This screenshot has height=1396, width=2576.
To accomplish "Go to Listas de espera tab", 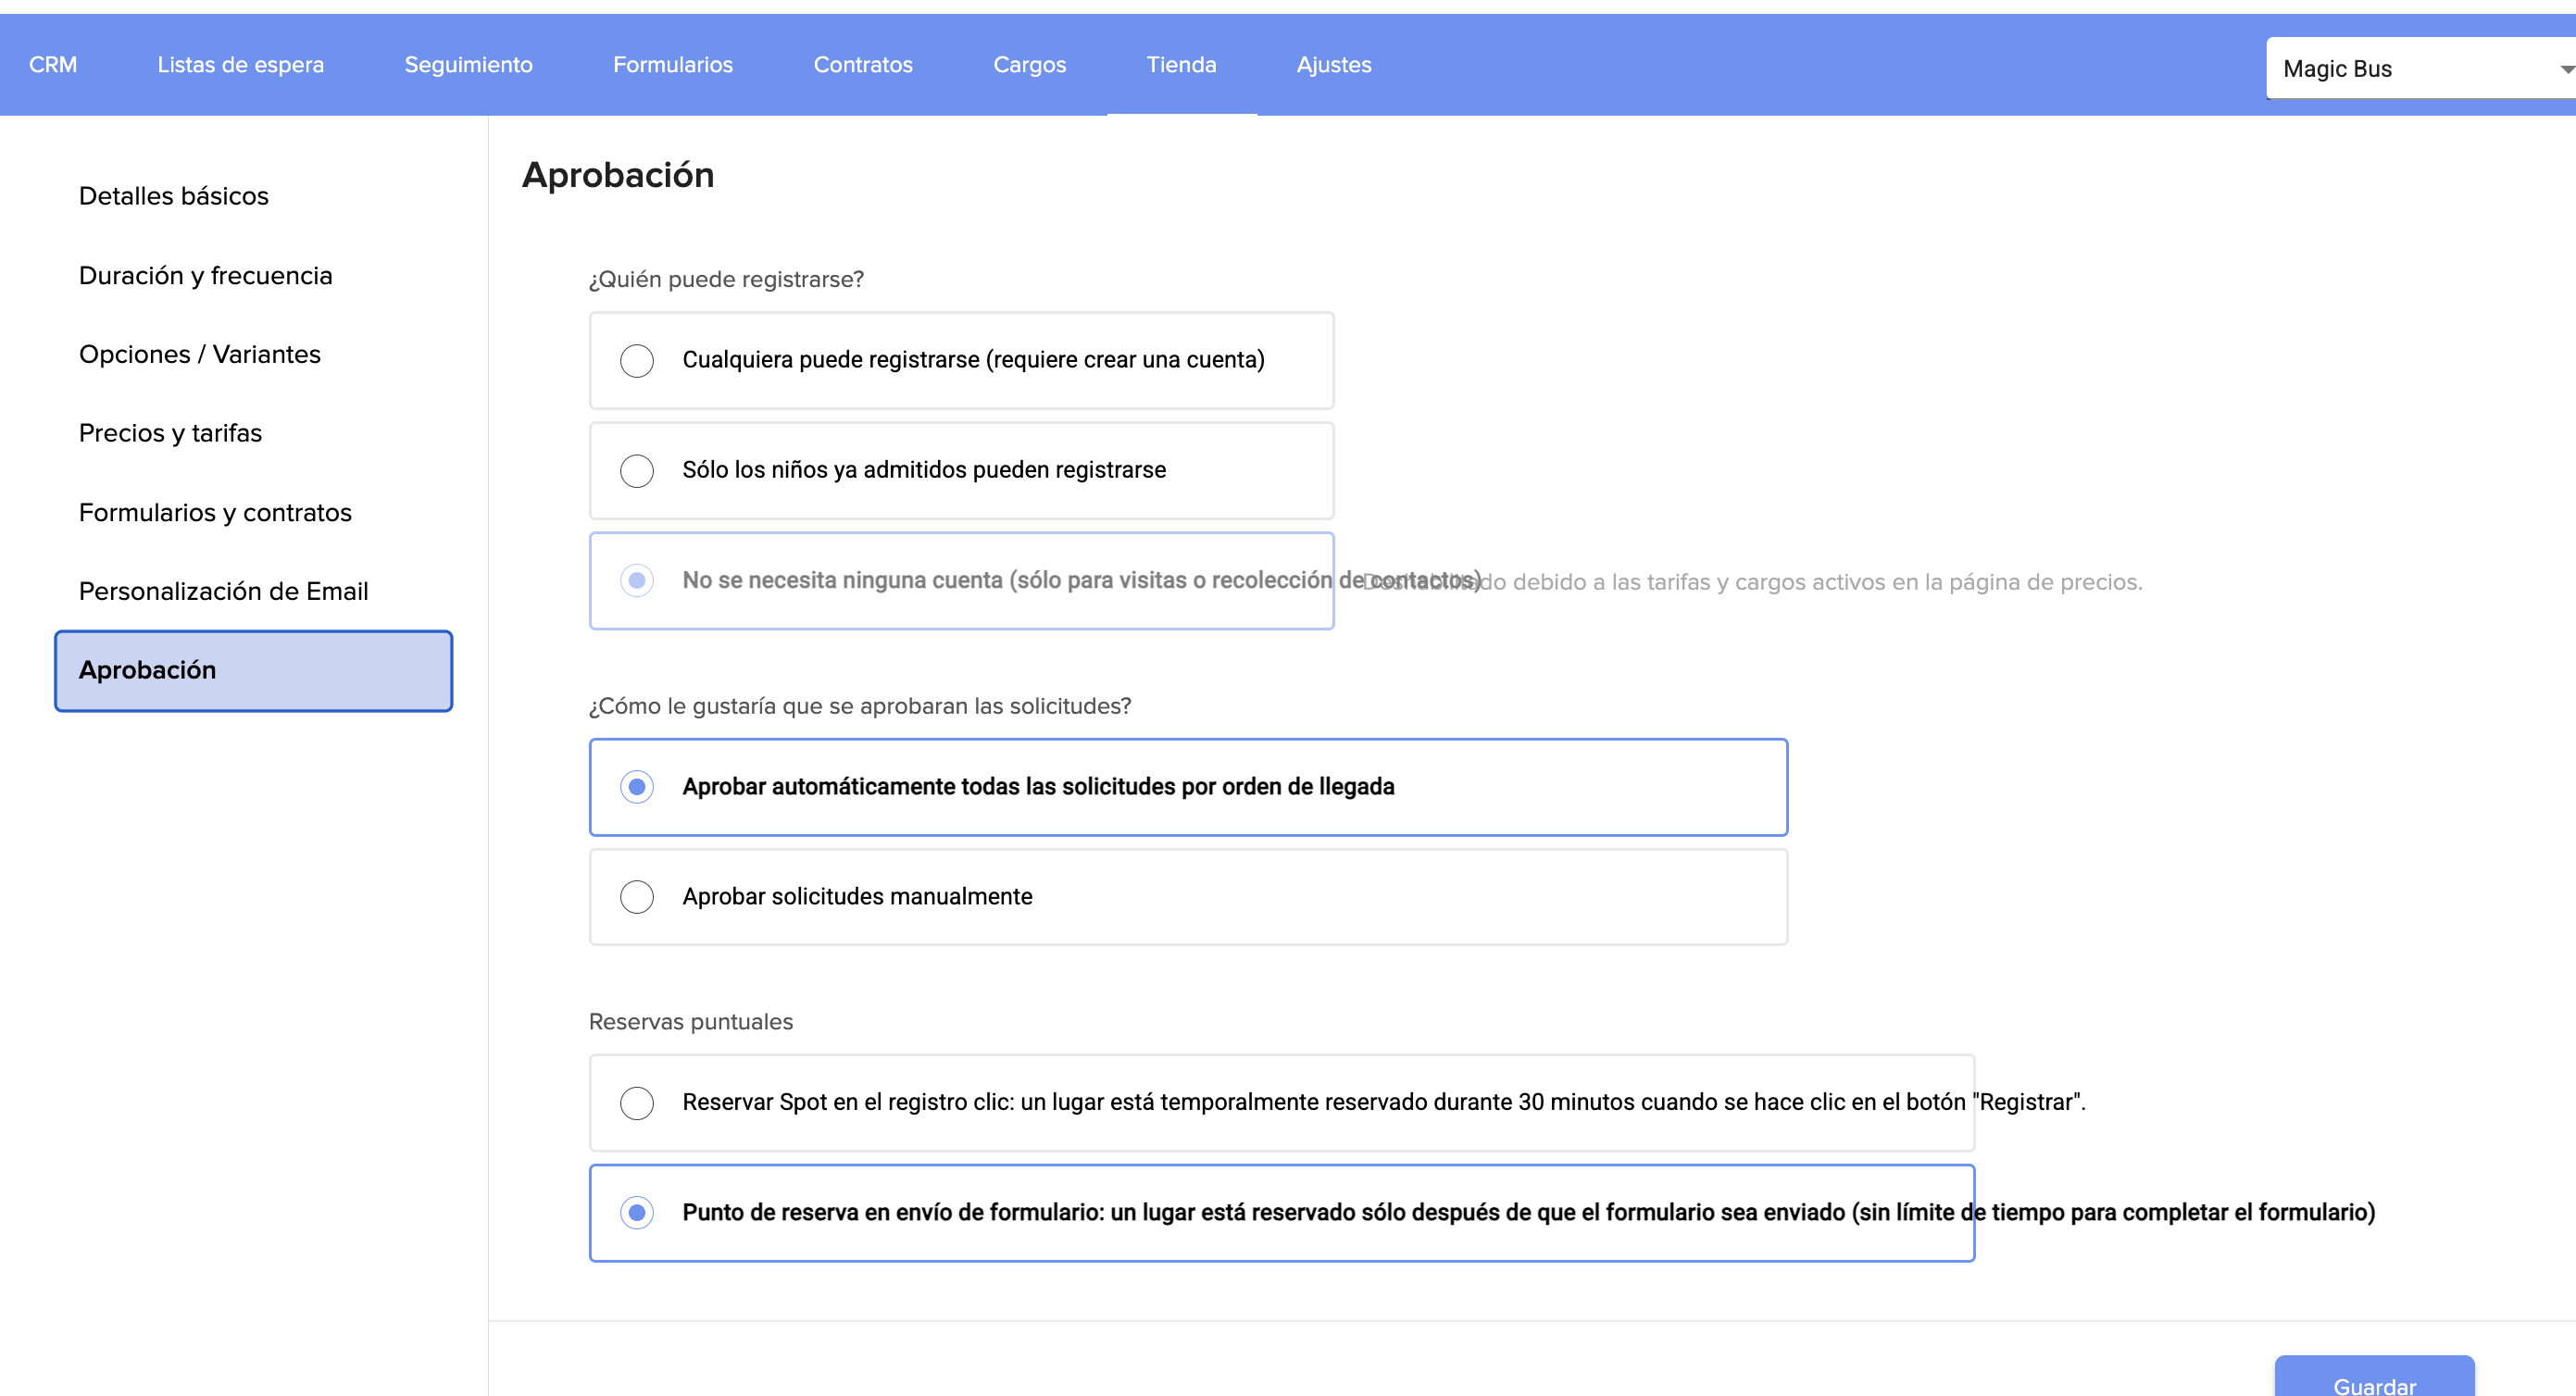I will click(241, 65).
